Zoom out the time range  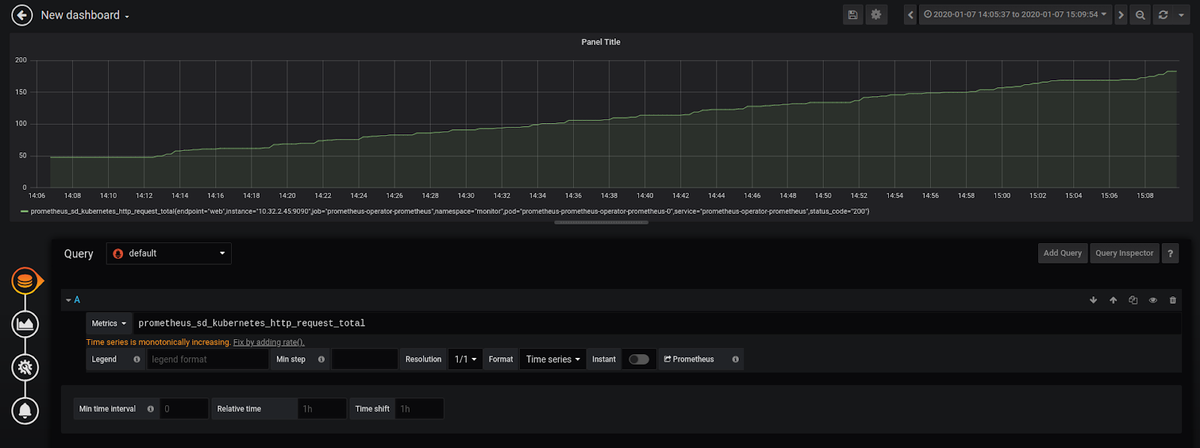pos(1140,15)
